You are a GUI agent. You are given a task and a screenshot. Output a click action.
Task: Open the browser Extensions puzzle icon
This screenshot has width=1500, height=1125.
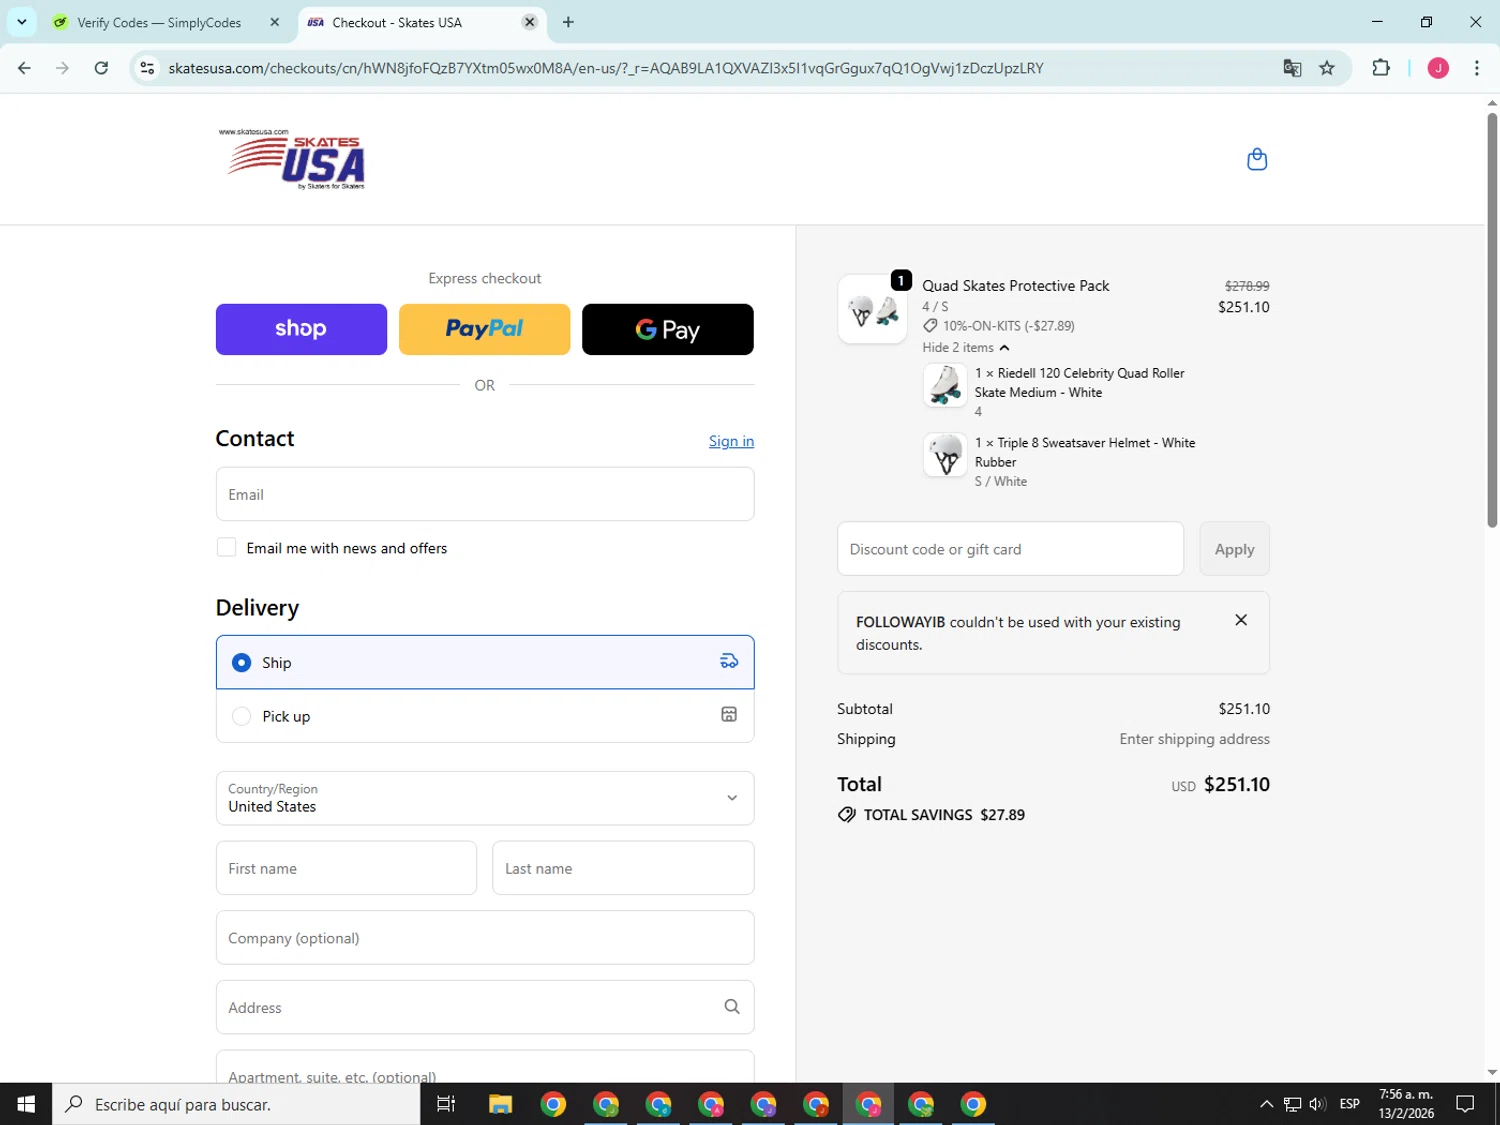coord(1381,68)
